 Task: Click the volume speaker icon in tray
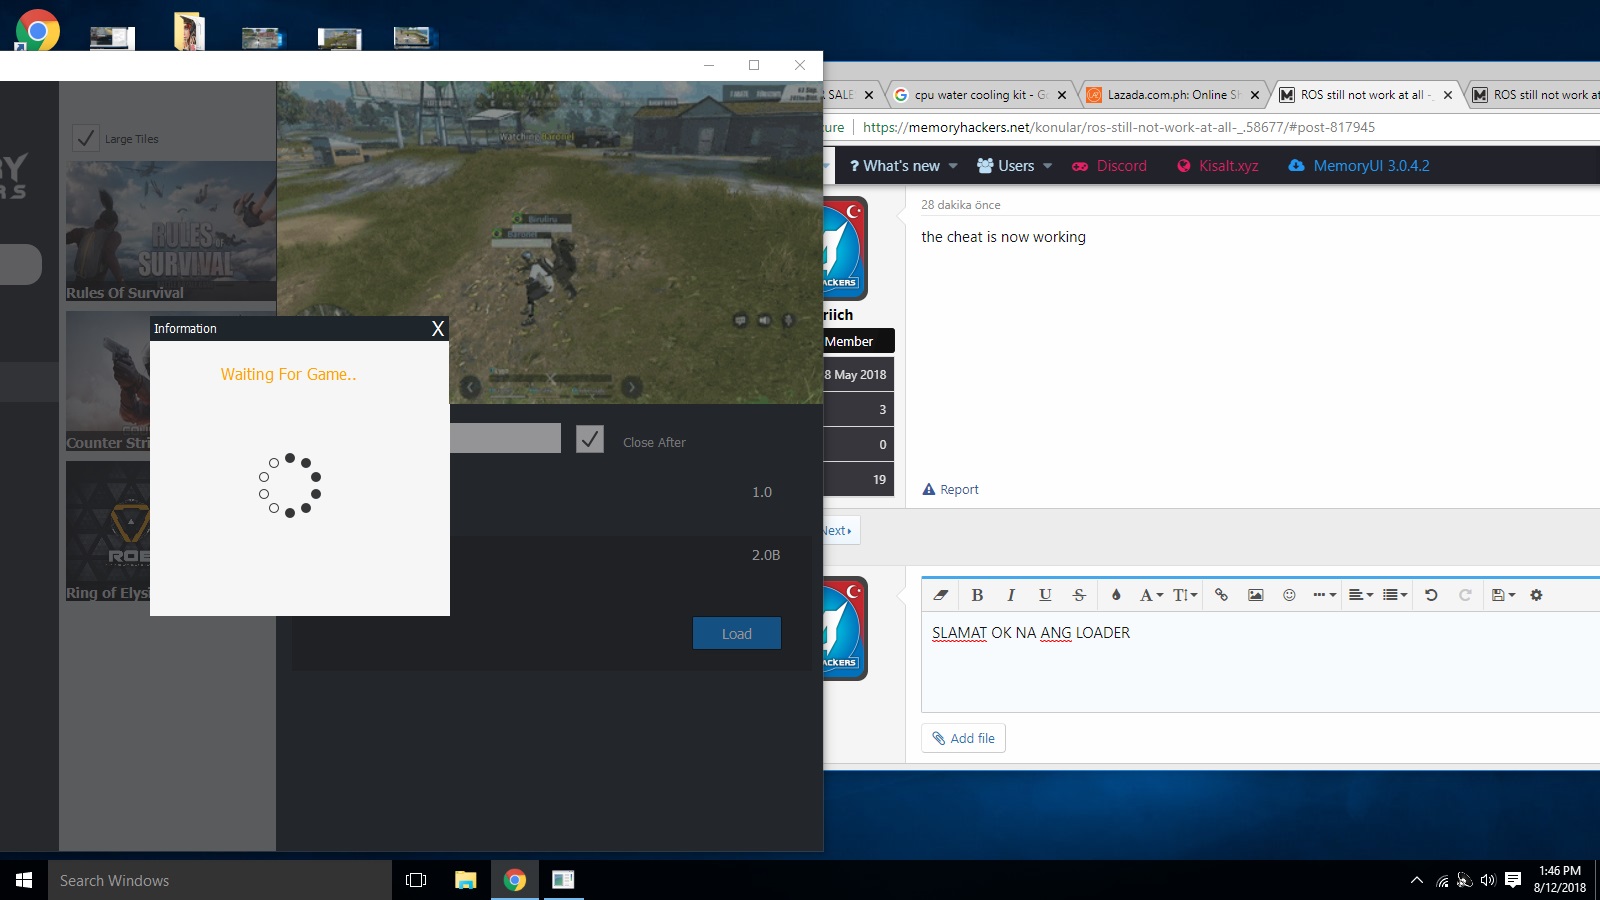pyautogui.click(x=1488, y=880)
